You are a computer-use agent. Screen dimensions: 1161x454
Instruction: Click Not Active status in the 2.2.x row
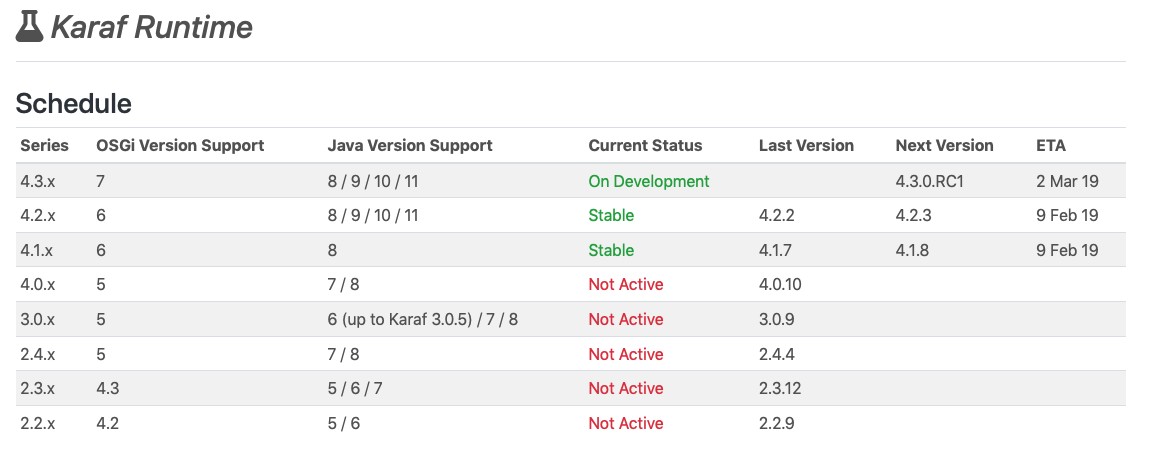625,423
